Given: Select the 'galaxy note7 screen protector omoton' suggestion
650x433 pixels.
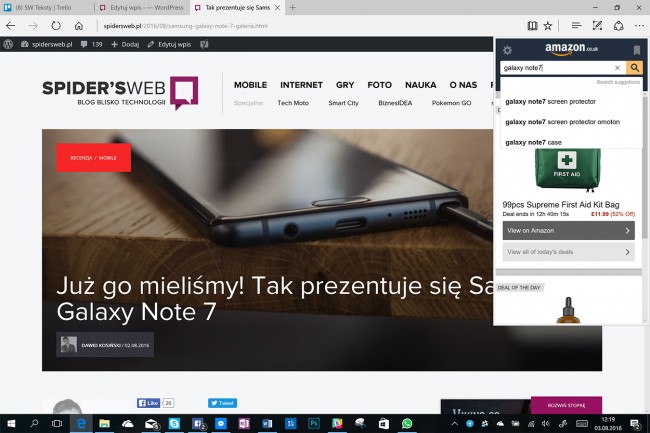Looking at the screenshot, I should [571, 122].
